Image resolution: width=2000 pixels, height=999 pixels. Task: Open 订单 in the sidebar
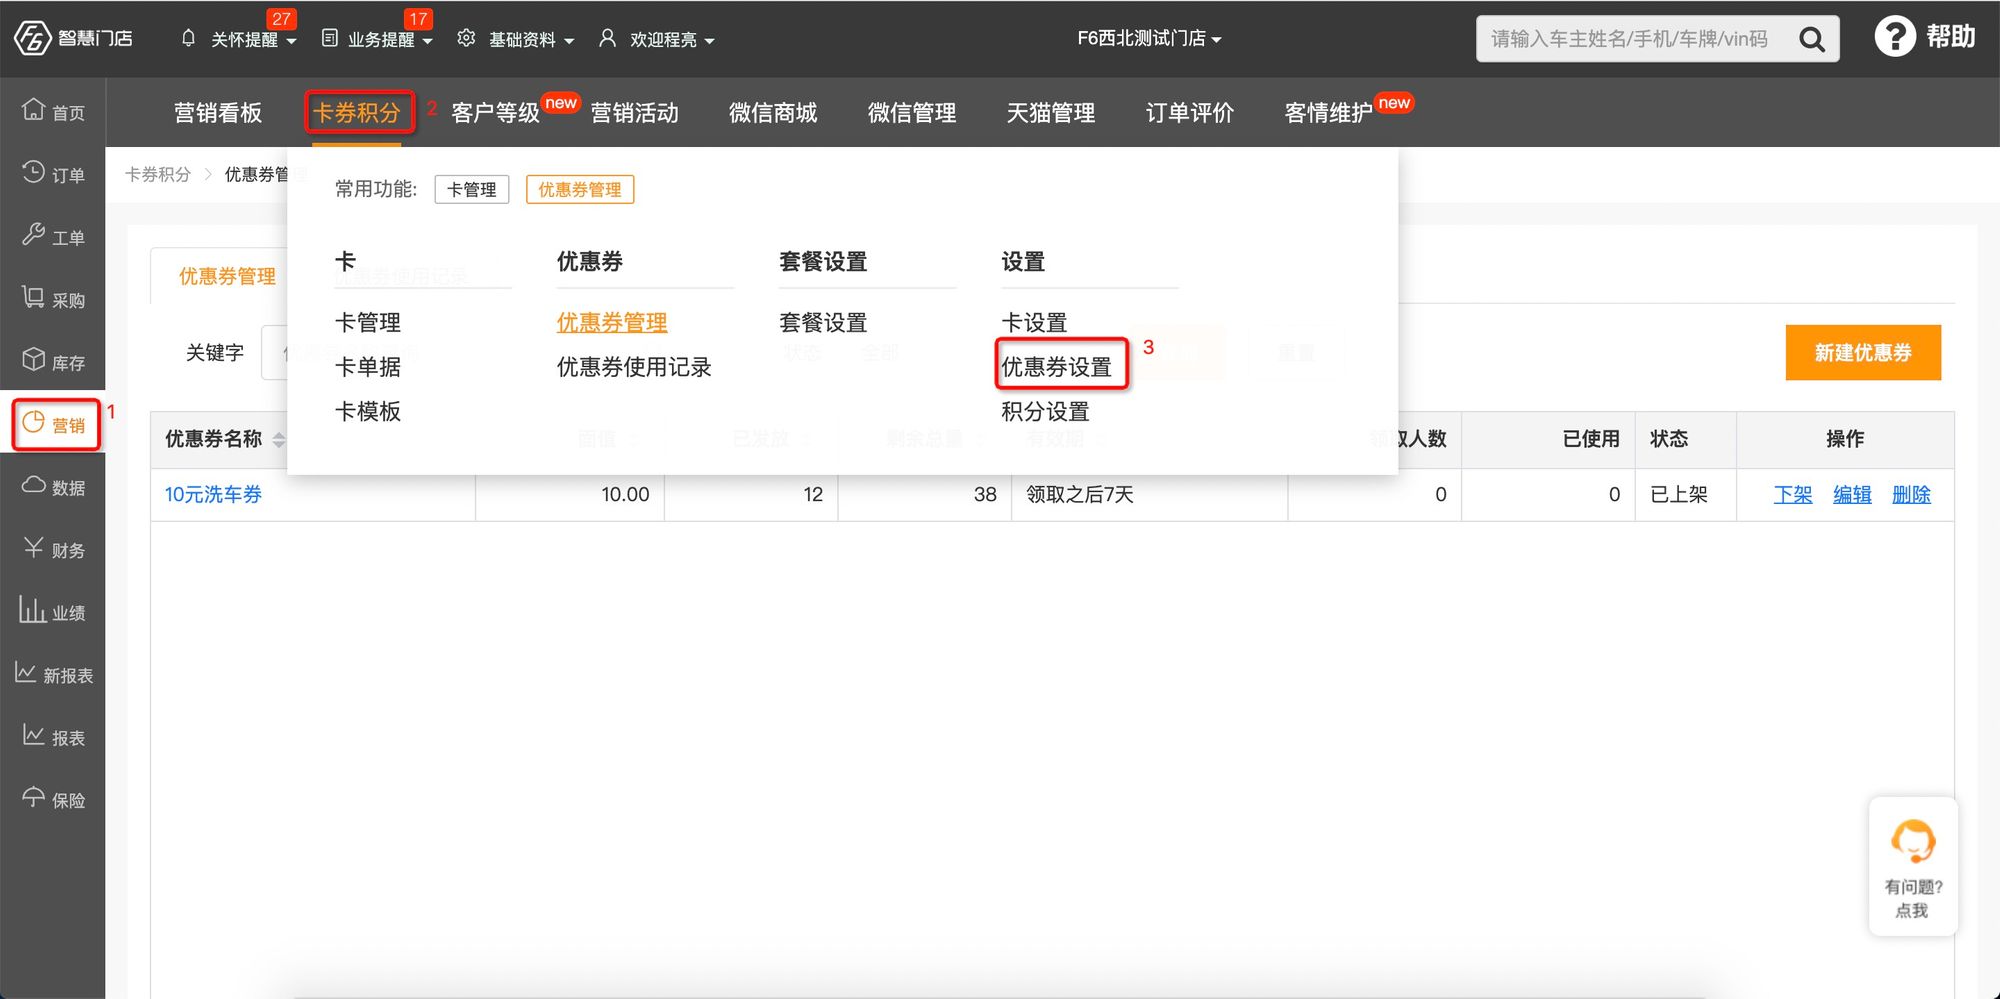[53, 173]
